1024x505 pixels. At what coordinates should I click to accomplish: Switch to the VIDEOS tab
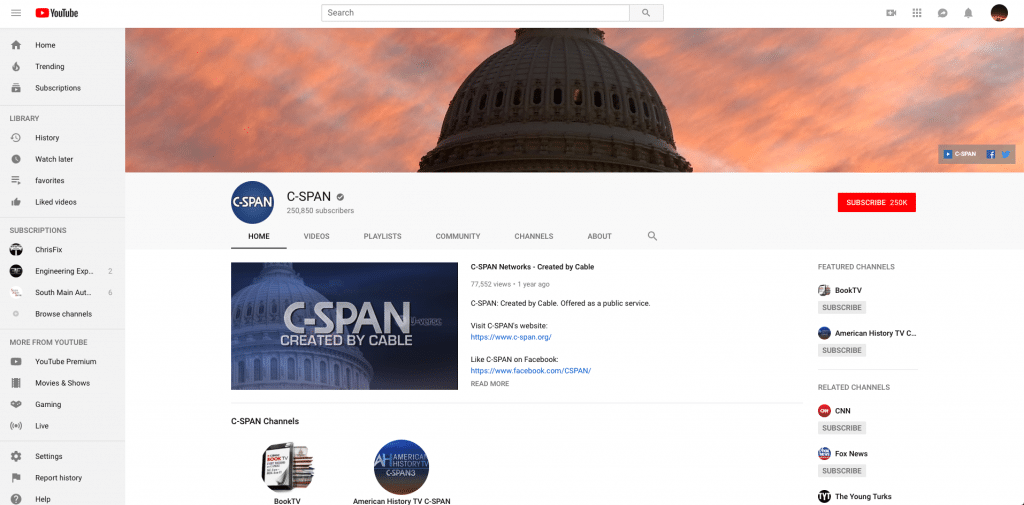point(317,236)
